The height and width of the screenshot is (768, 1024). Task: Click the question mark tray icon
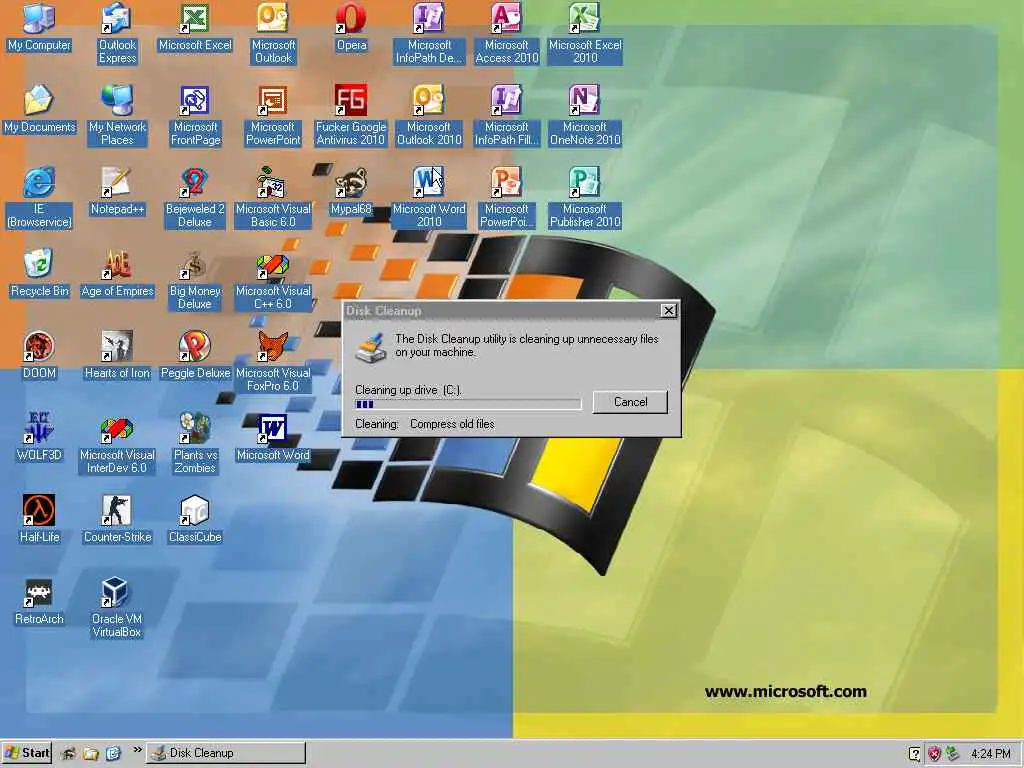[x=915, y=754]
